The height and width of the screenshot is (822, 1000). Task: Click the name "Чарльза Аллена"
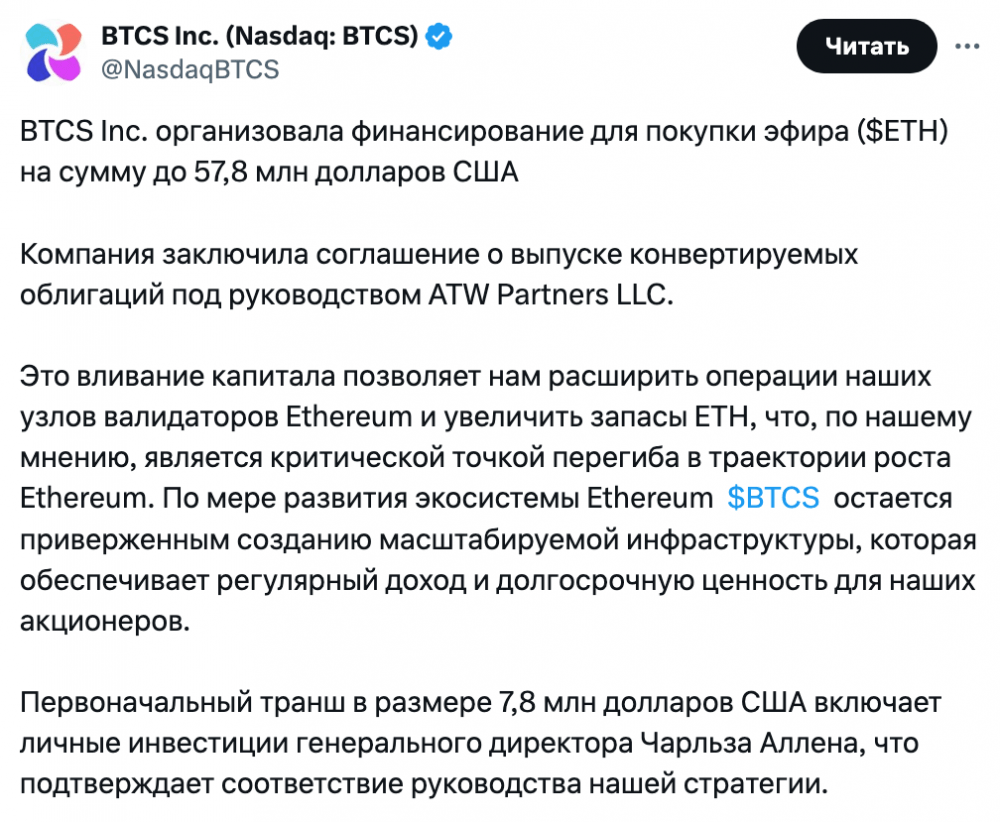tap(753, 743)
